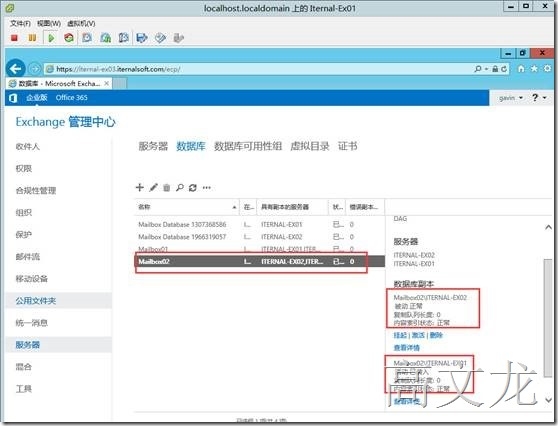Switch to the 虚拟目录 tab
558x426 pixels.
tap(310, 146)
